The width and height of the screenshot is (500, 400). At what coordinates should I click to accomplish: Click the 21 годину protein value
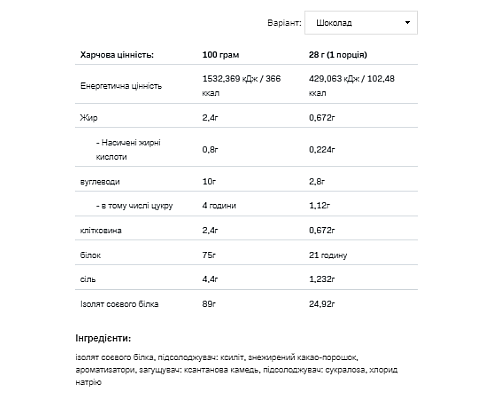328,255
